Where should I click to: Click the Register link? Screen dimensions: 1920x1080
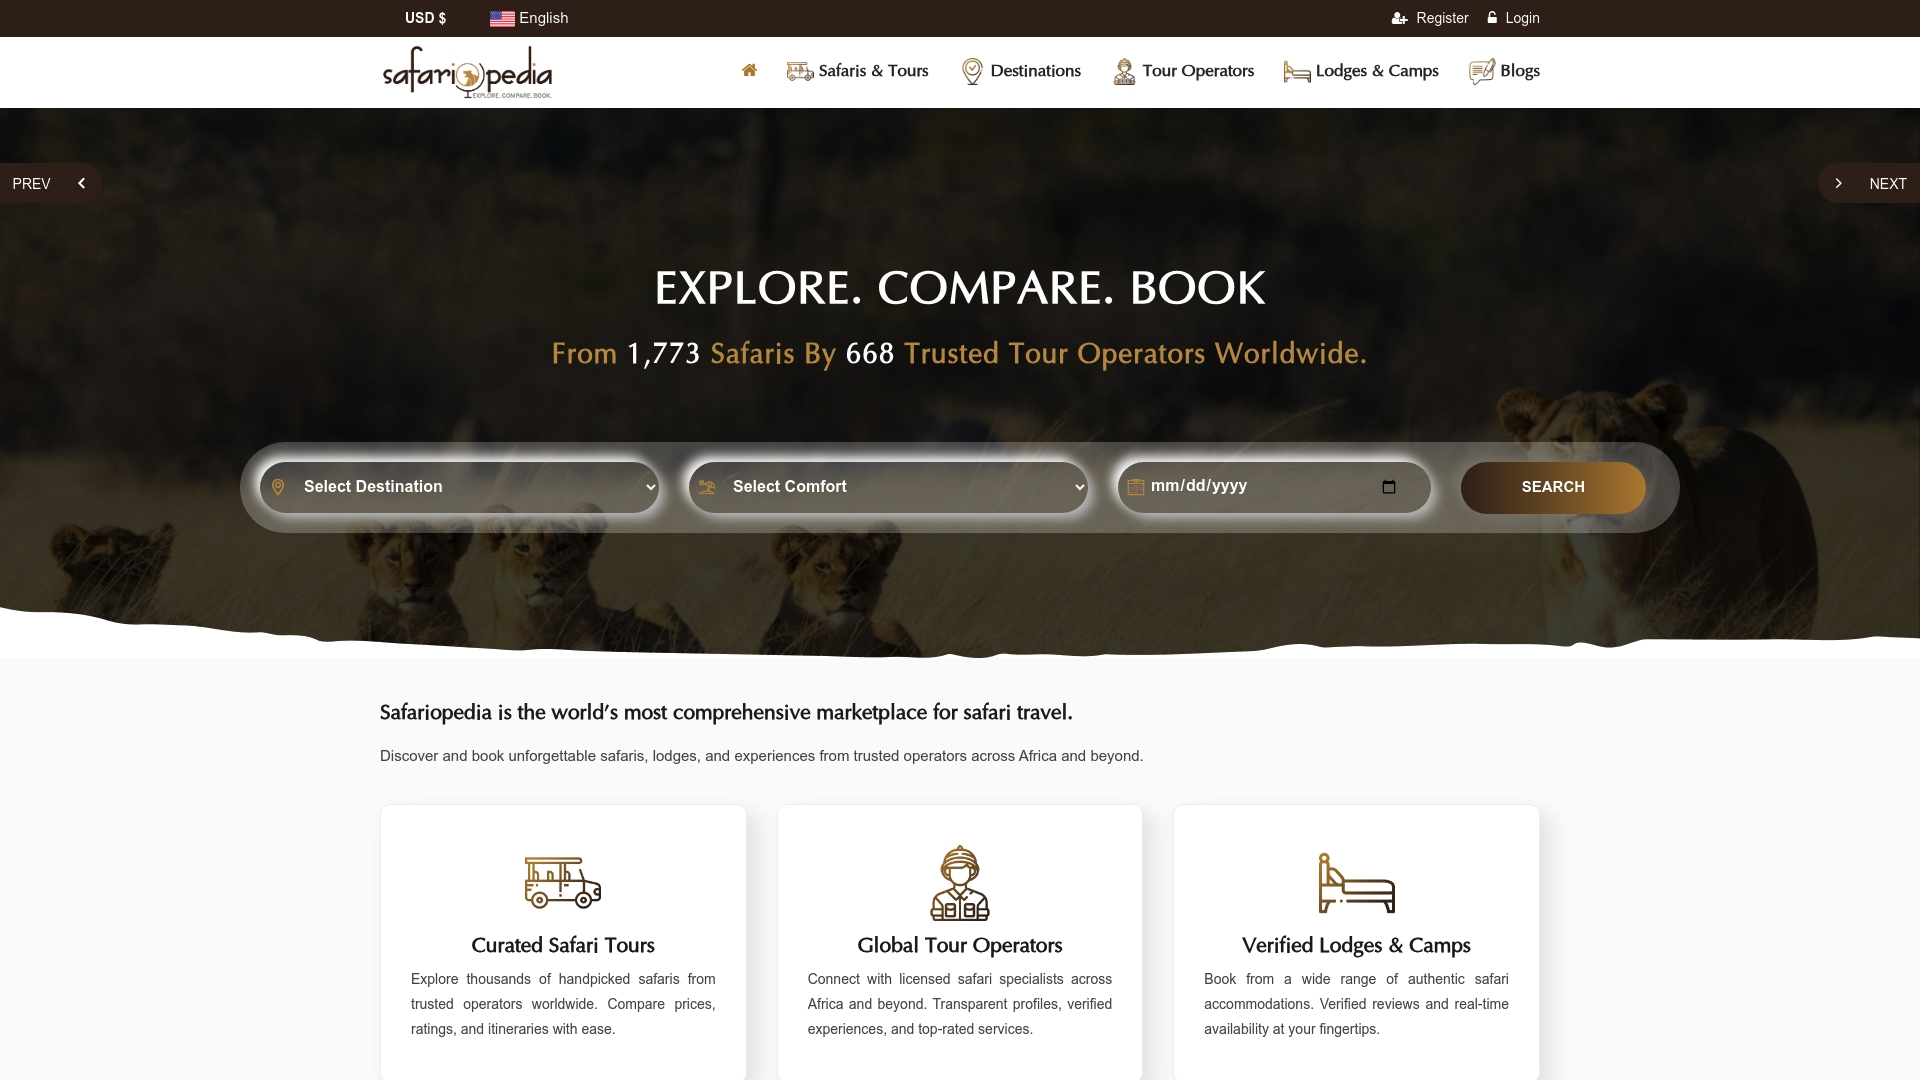pyautogui.click(x=1441, y=17)
